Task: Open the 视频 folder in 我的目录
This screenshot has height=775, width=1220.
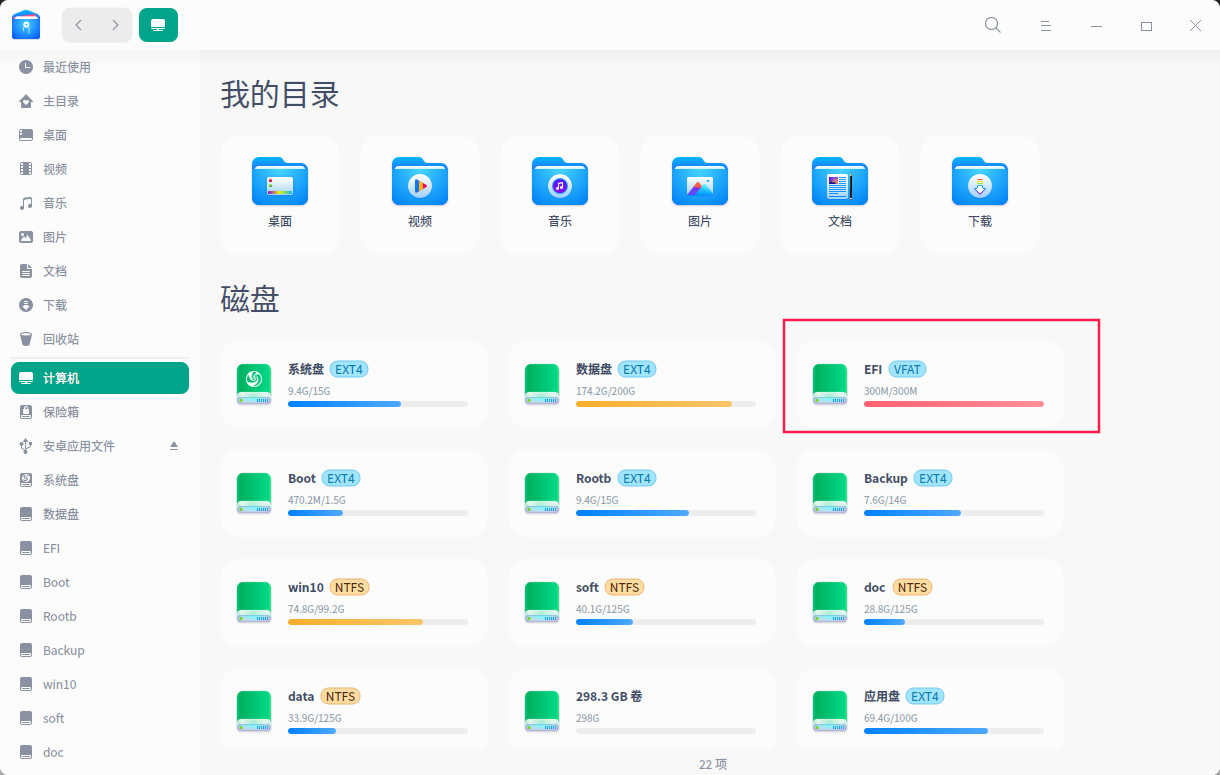Action: tap(420, 194)
